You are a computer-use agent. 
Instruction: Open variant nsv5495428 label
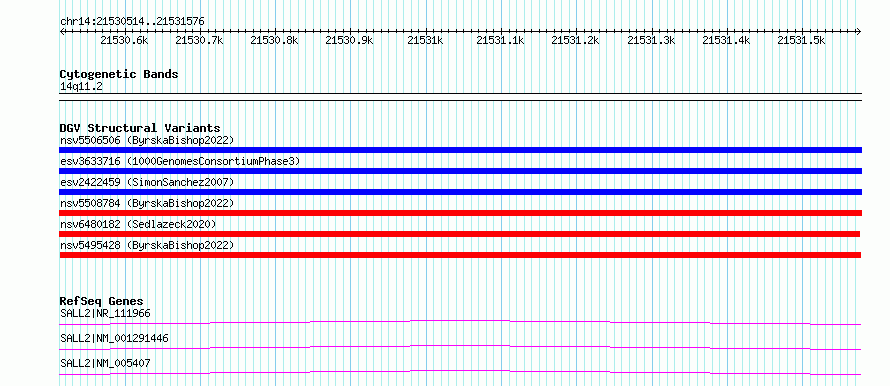pyautogui.click(x=147, y=245)
